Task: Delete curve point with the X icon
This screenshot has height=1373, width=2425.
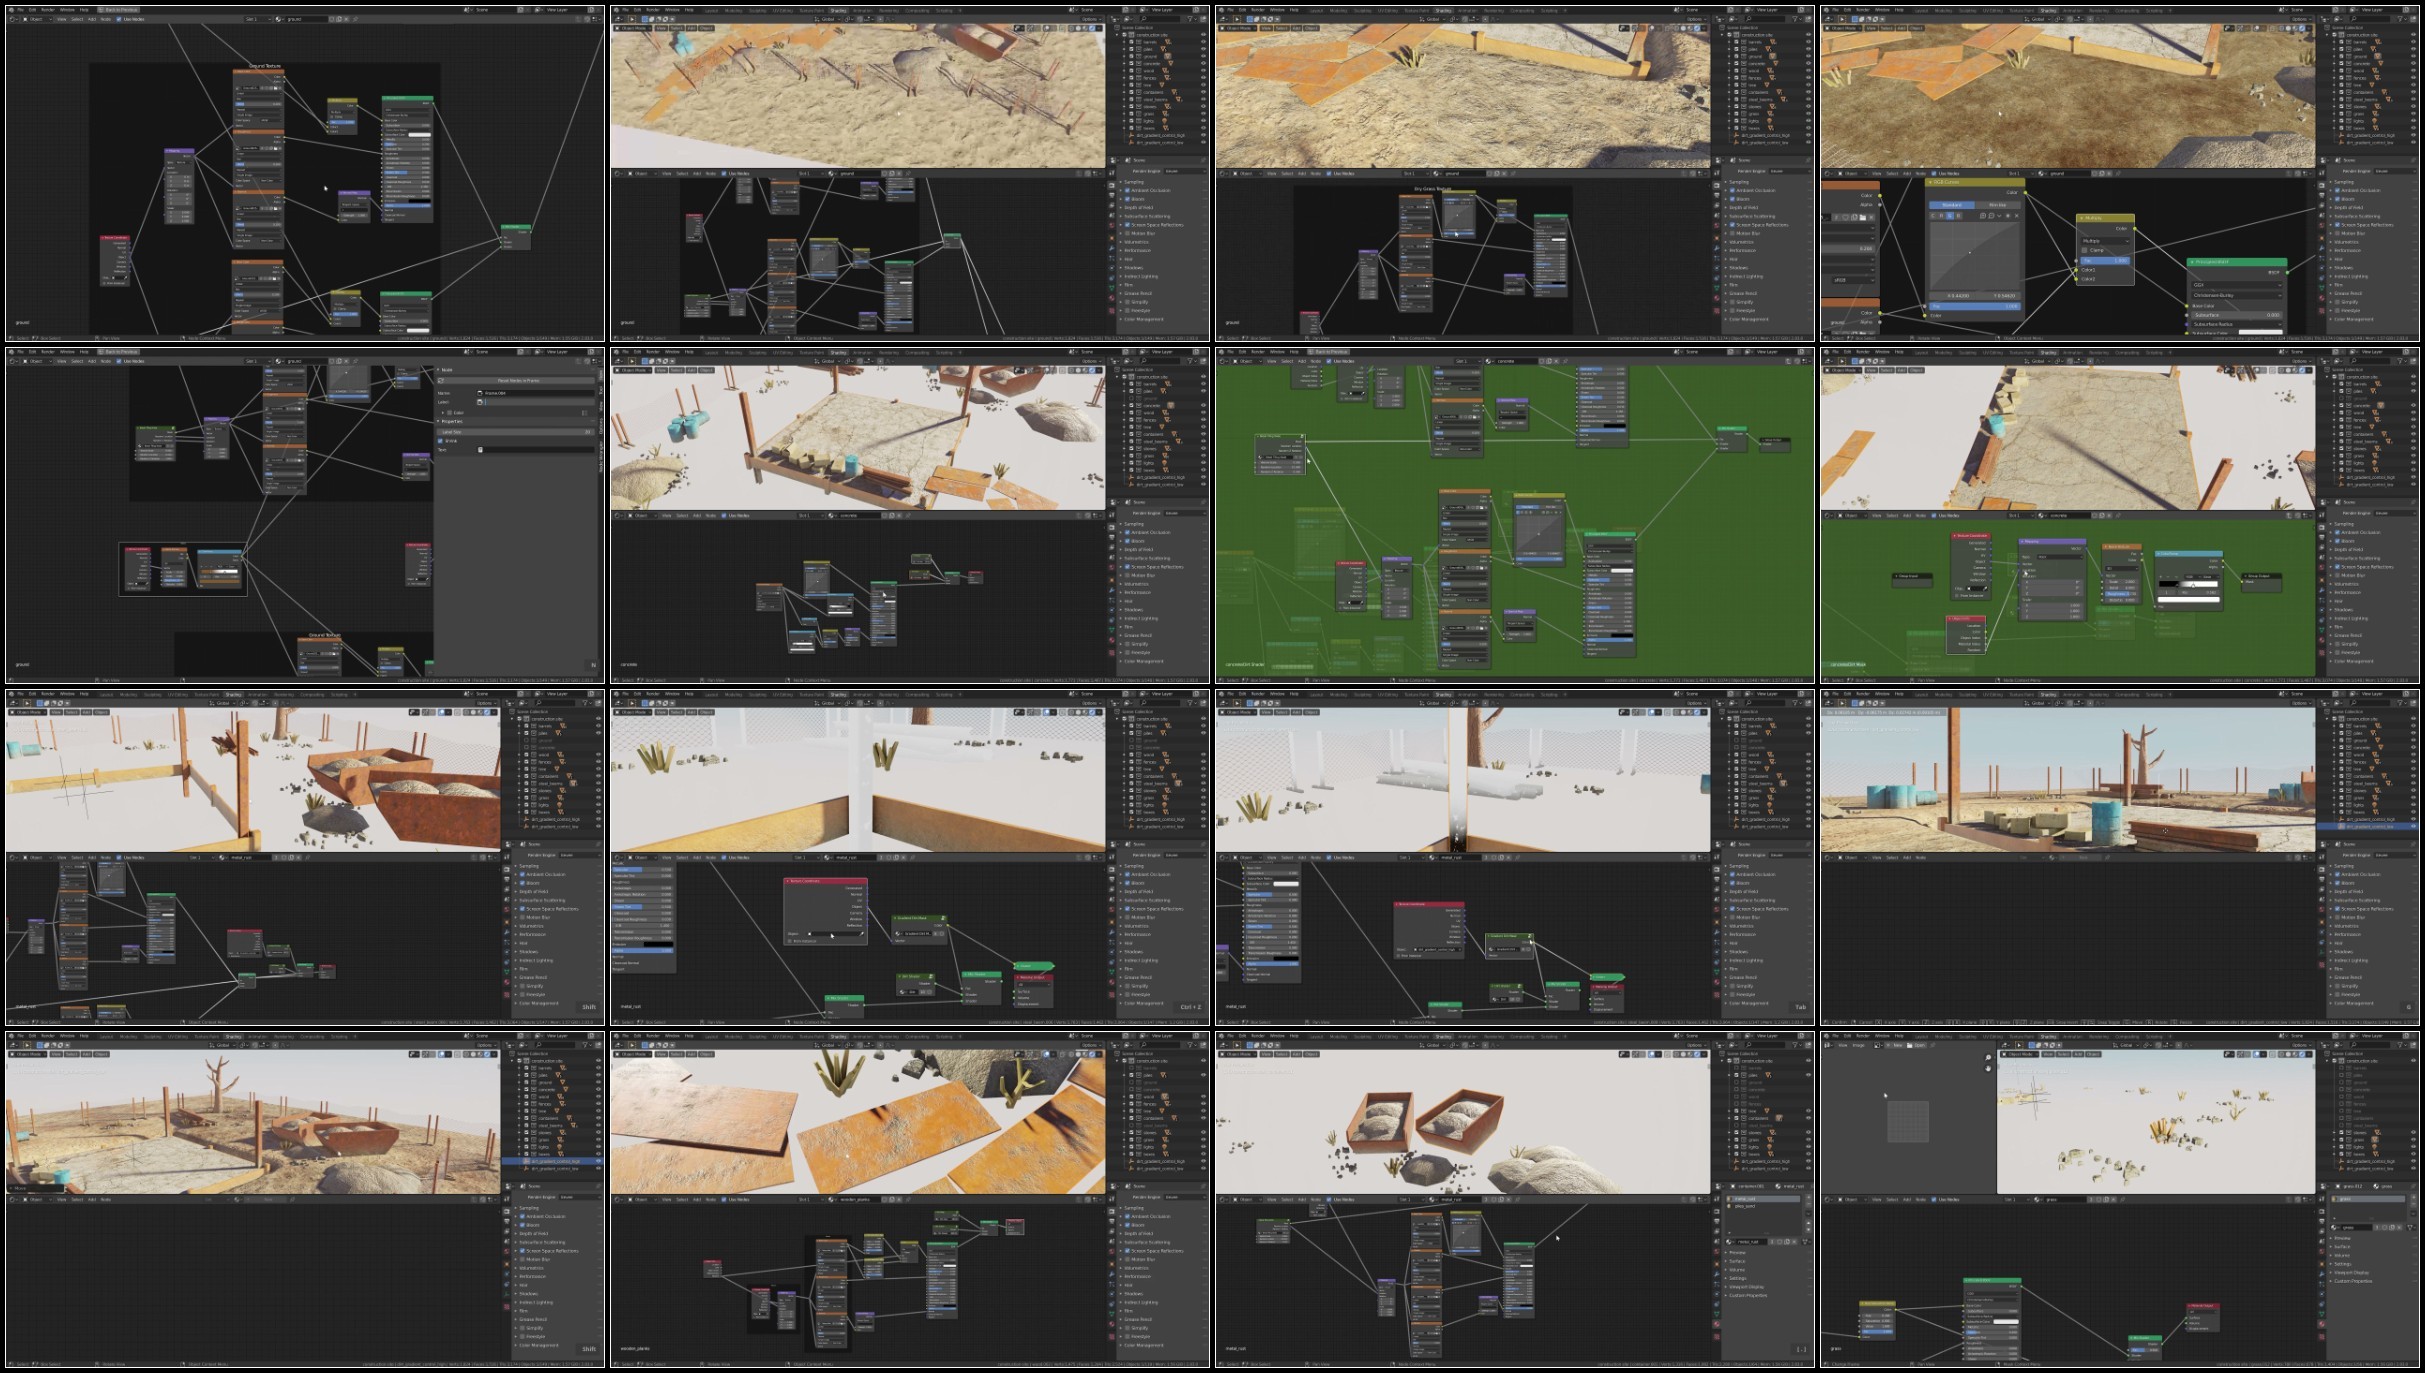Action: coord(2017,216)
